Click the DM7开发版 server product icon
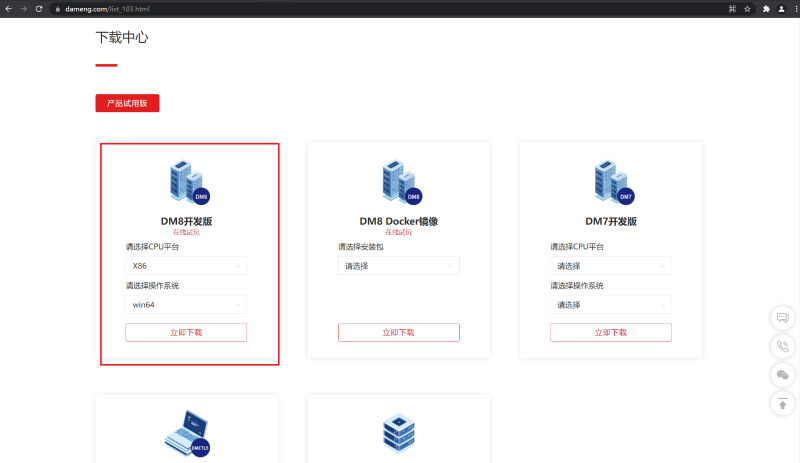The height and width of the screenshot is (463, 800). [614, 182]
